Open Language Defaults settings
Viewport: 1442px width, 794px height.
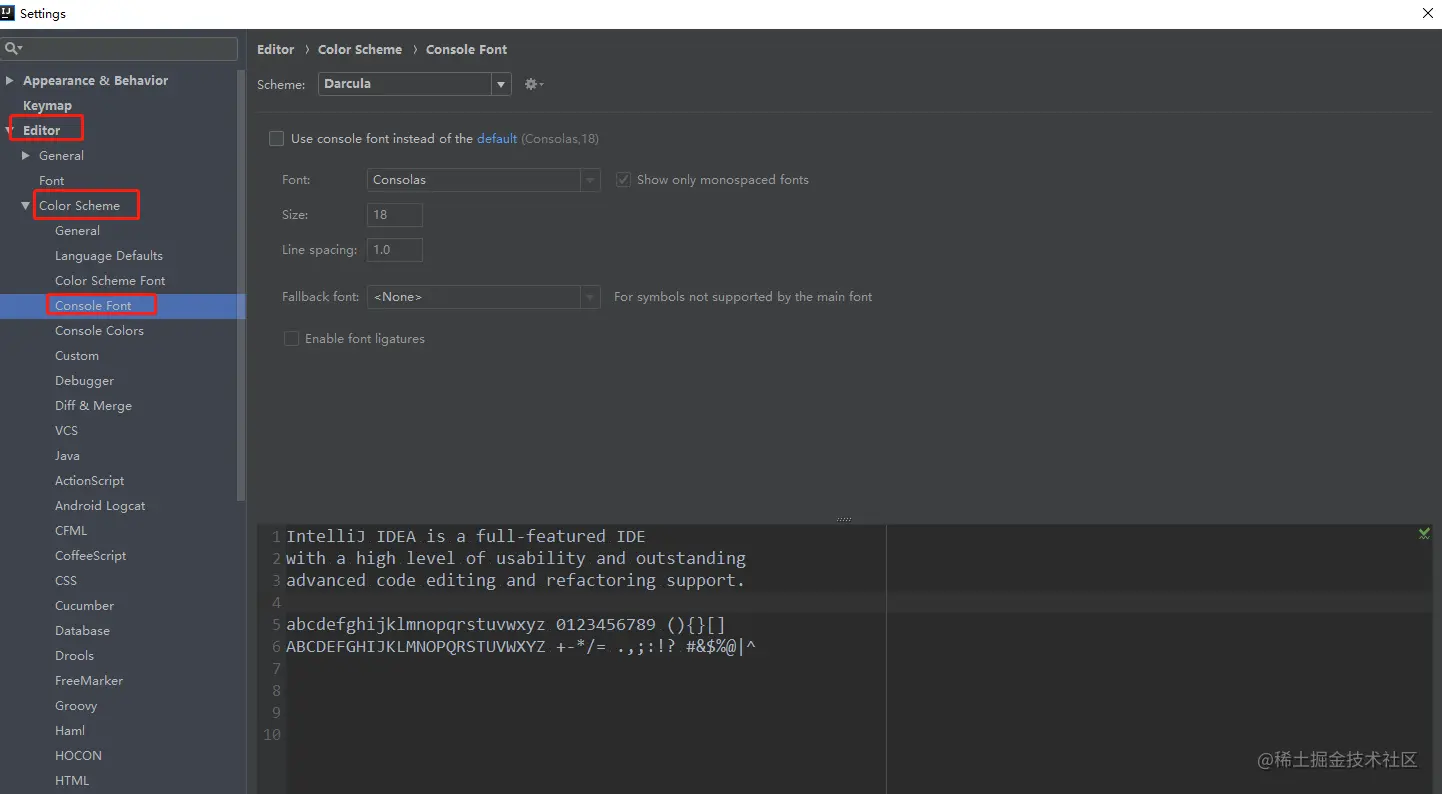(109, 255)
